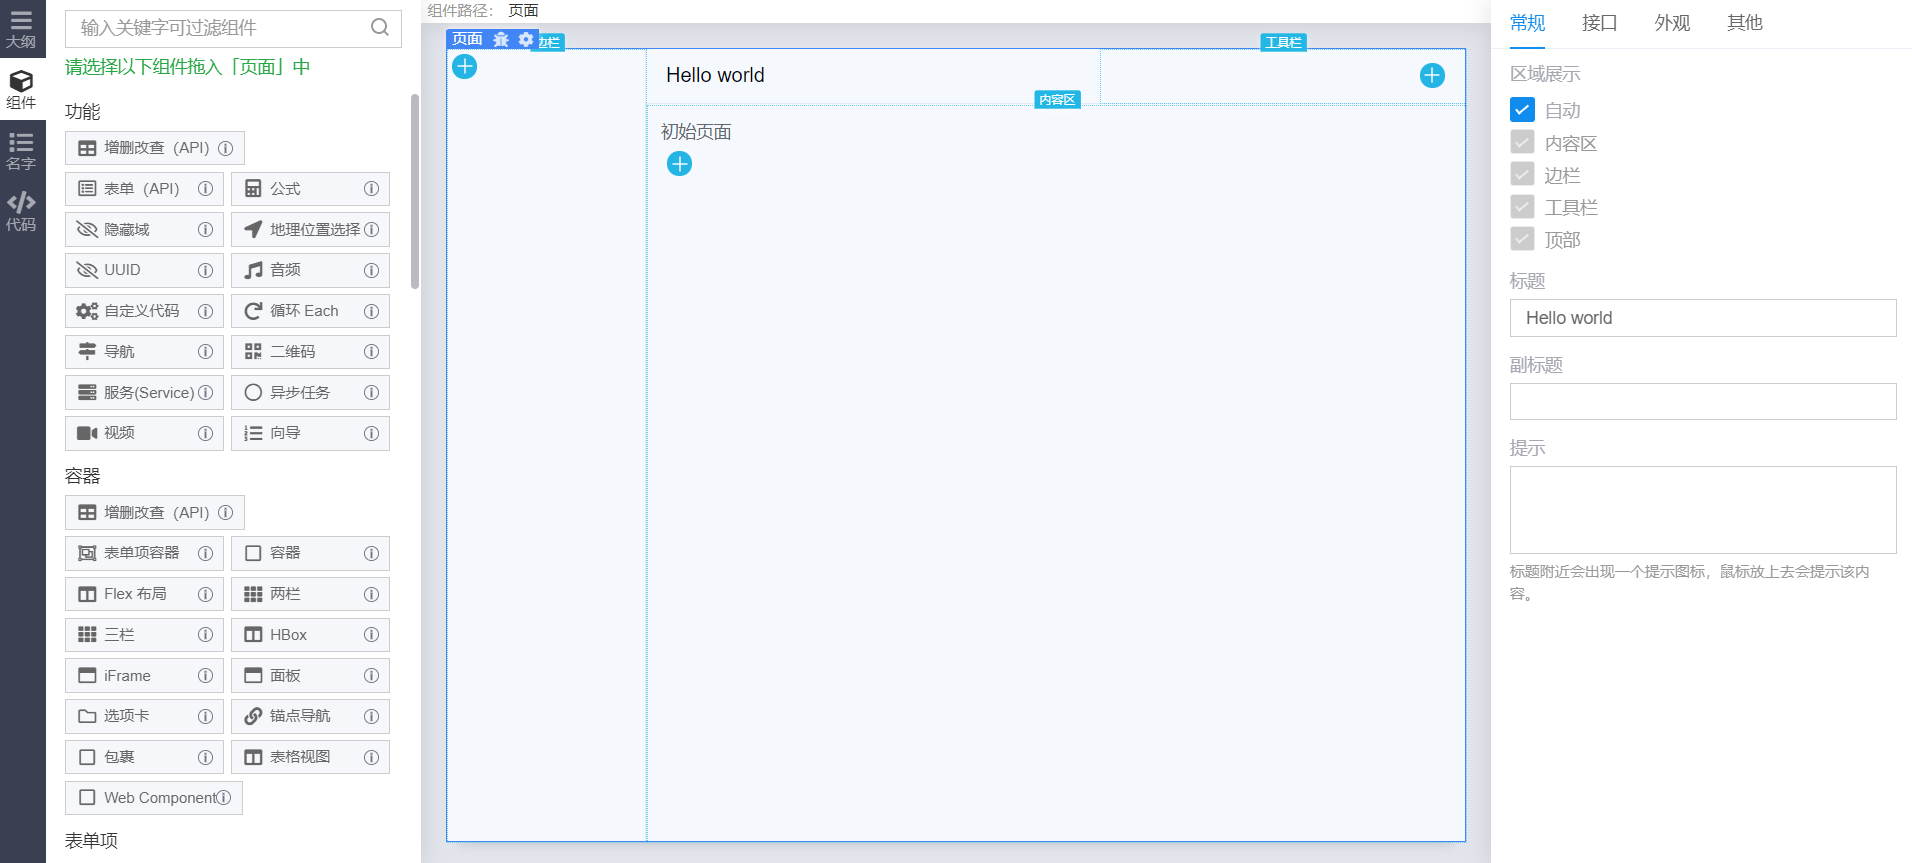
Task: Click the 提示 textarea
Action: tap(1703, 510)
